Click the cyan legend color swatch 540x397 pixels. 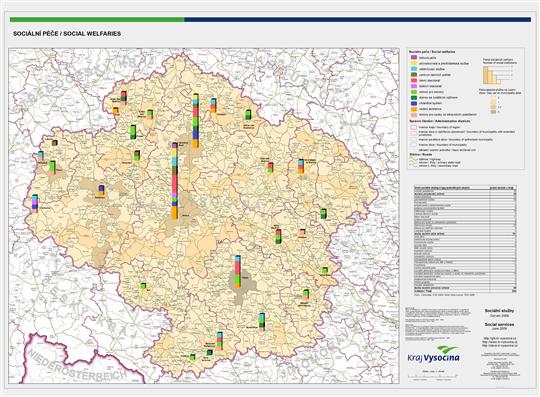tap(414, 69)
